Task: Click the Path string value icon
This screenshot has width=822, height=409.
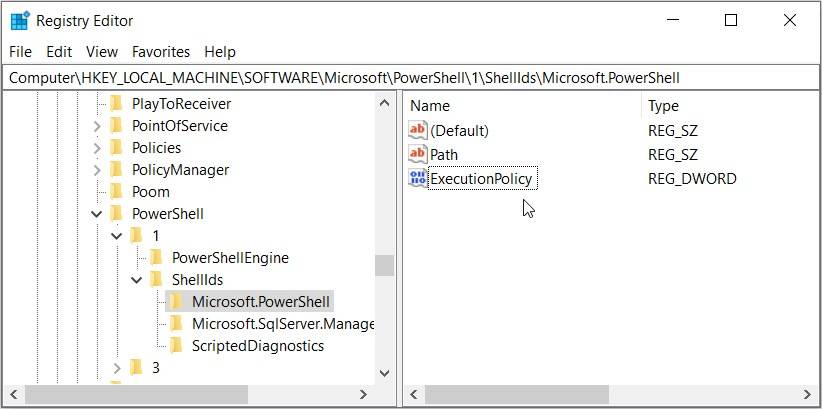Action: pyautogui.click(x=417, y=154)
